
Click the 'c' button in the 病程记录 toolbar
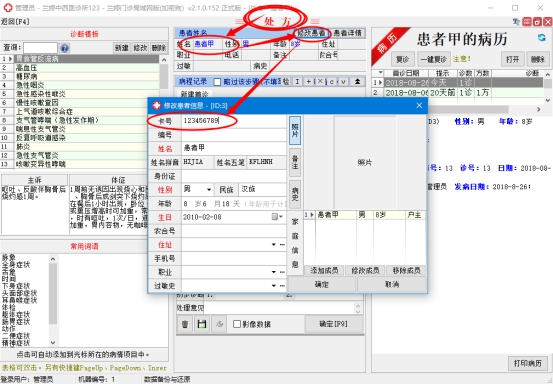pyautogui.click(x=331, y=81)
